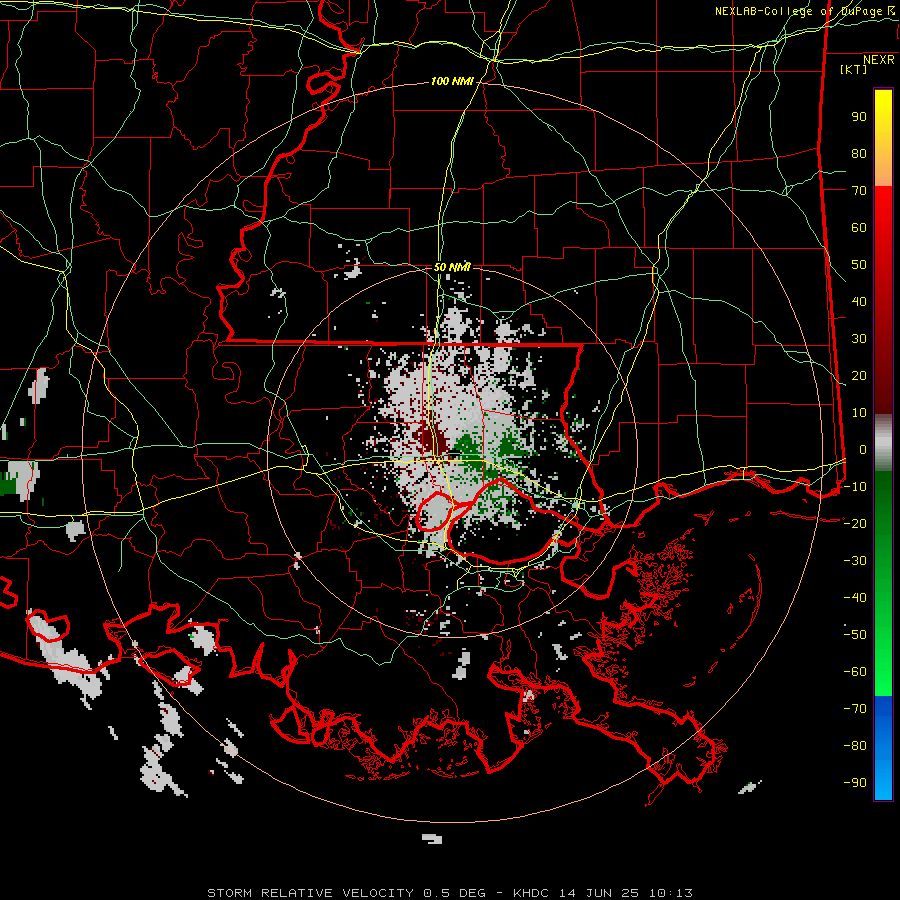Click the 80 value on velocity scale
Viewport: 900px width, 900px height.
click(x=859, y=153)
